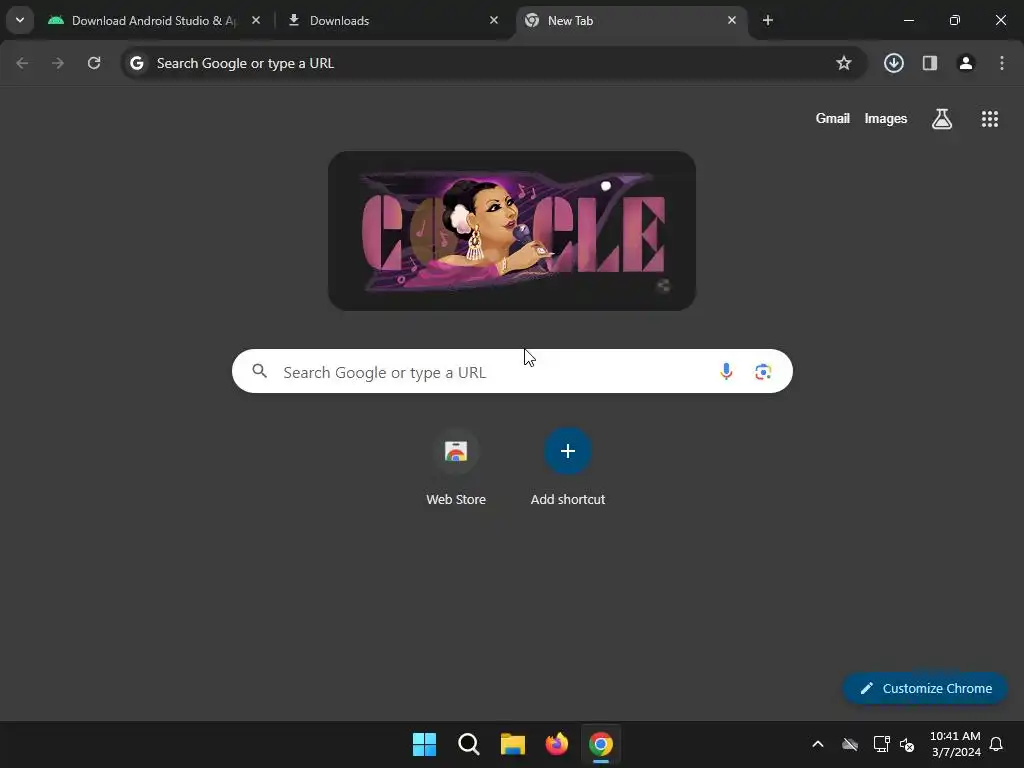Click the magnifier icon in search box

[x=260, y=372]
